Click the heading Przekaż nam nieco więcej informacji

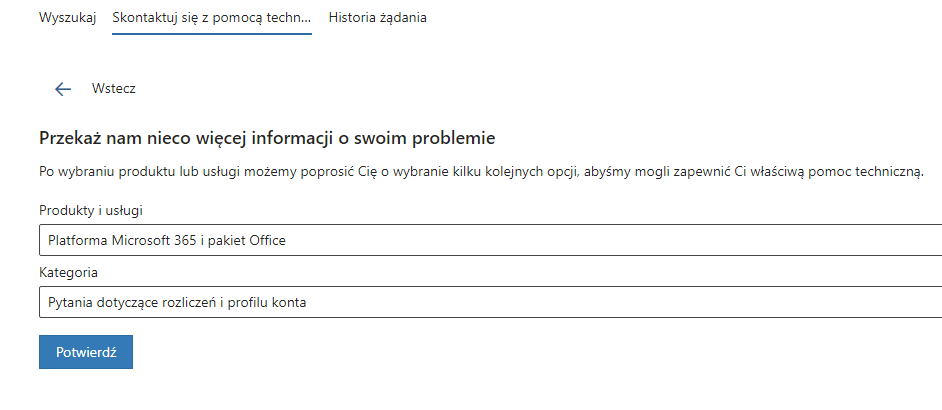[x=267, y=138]
